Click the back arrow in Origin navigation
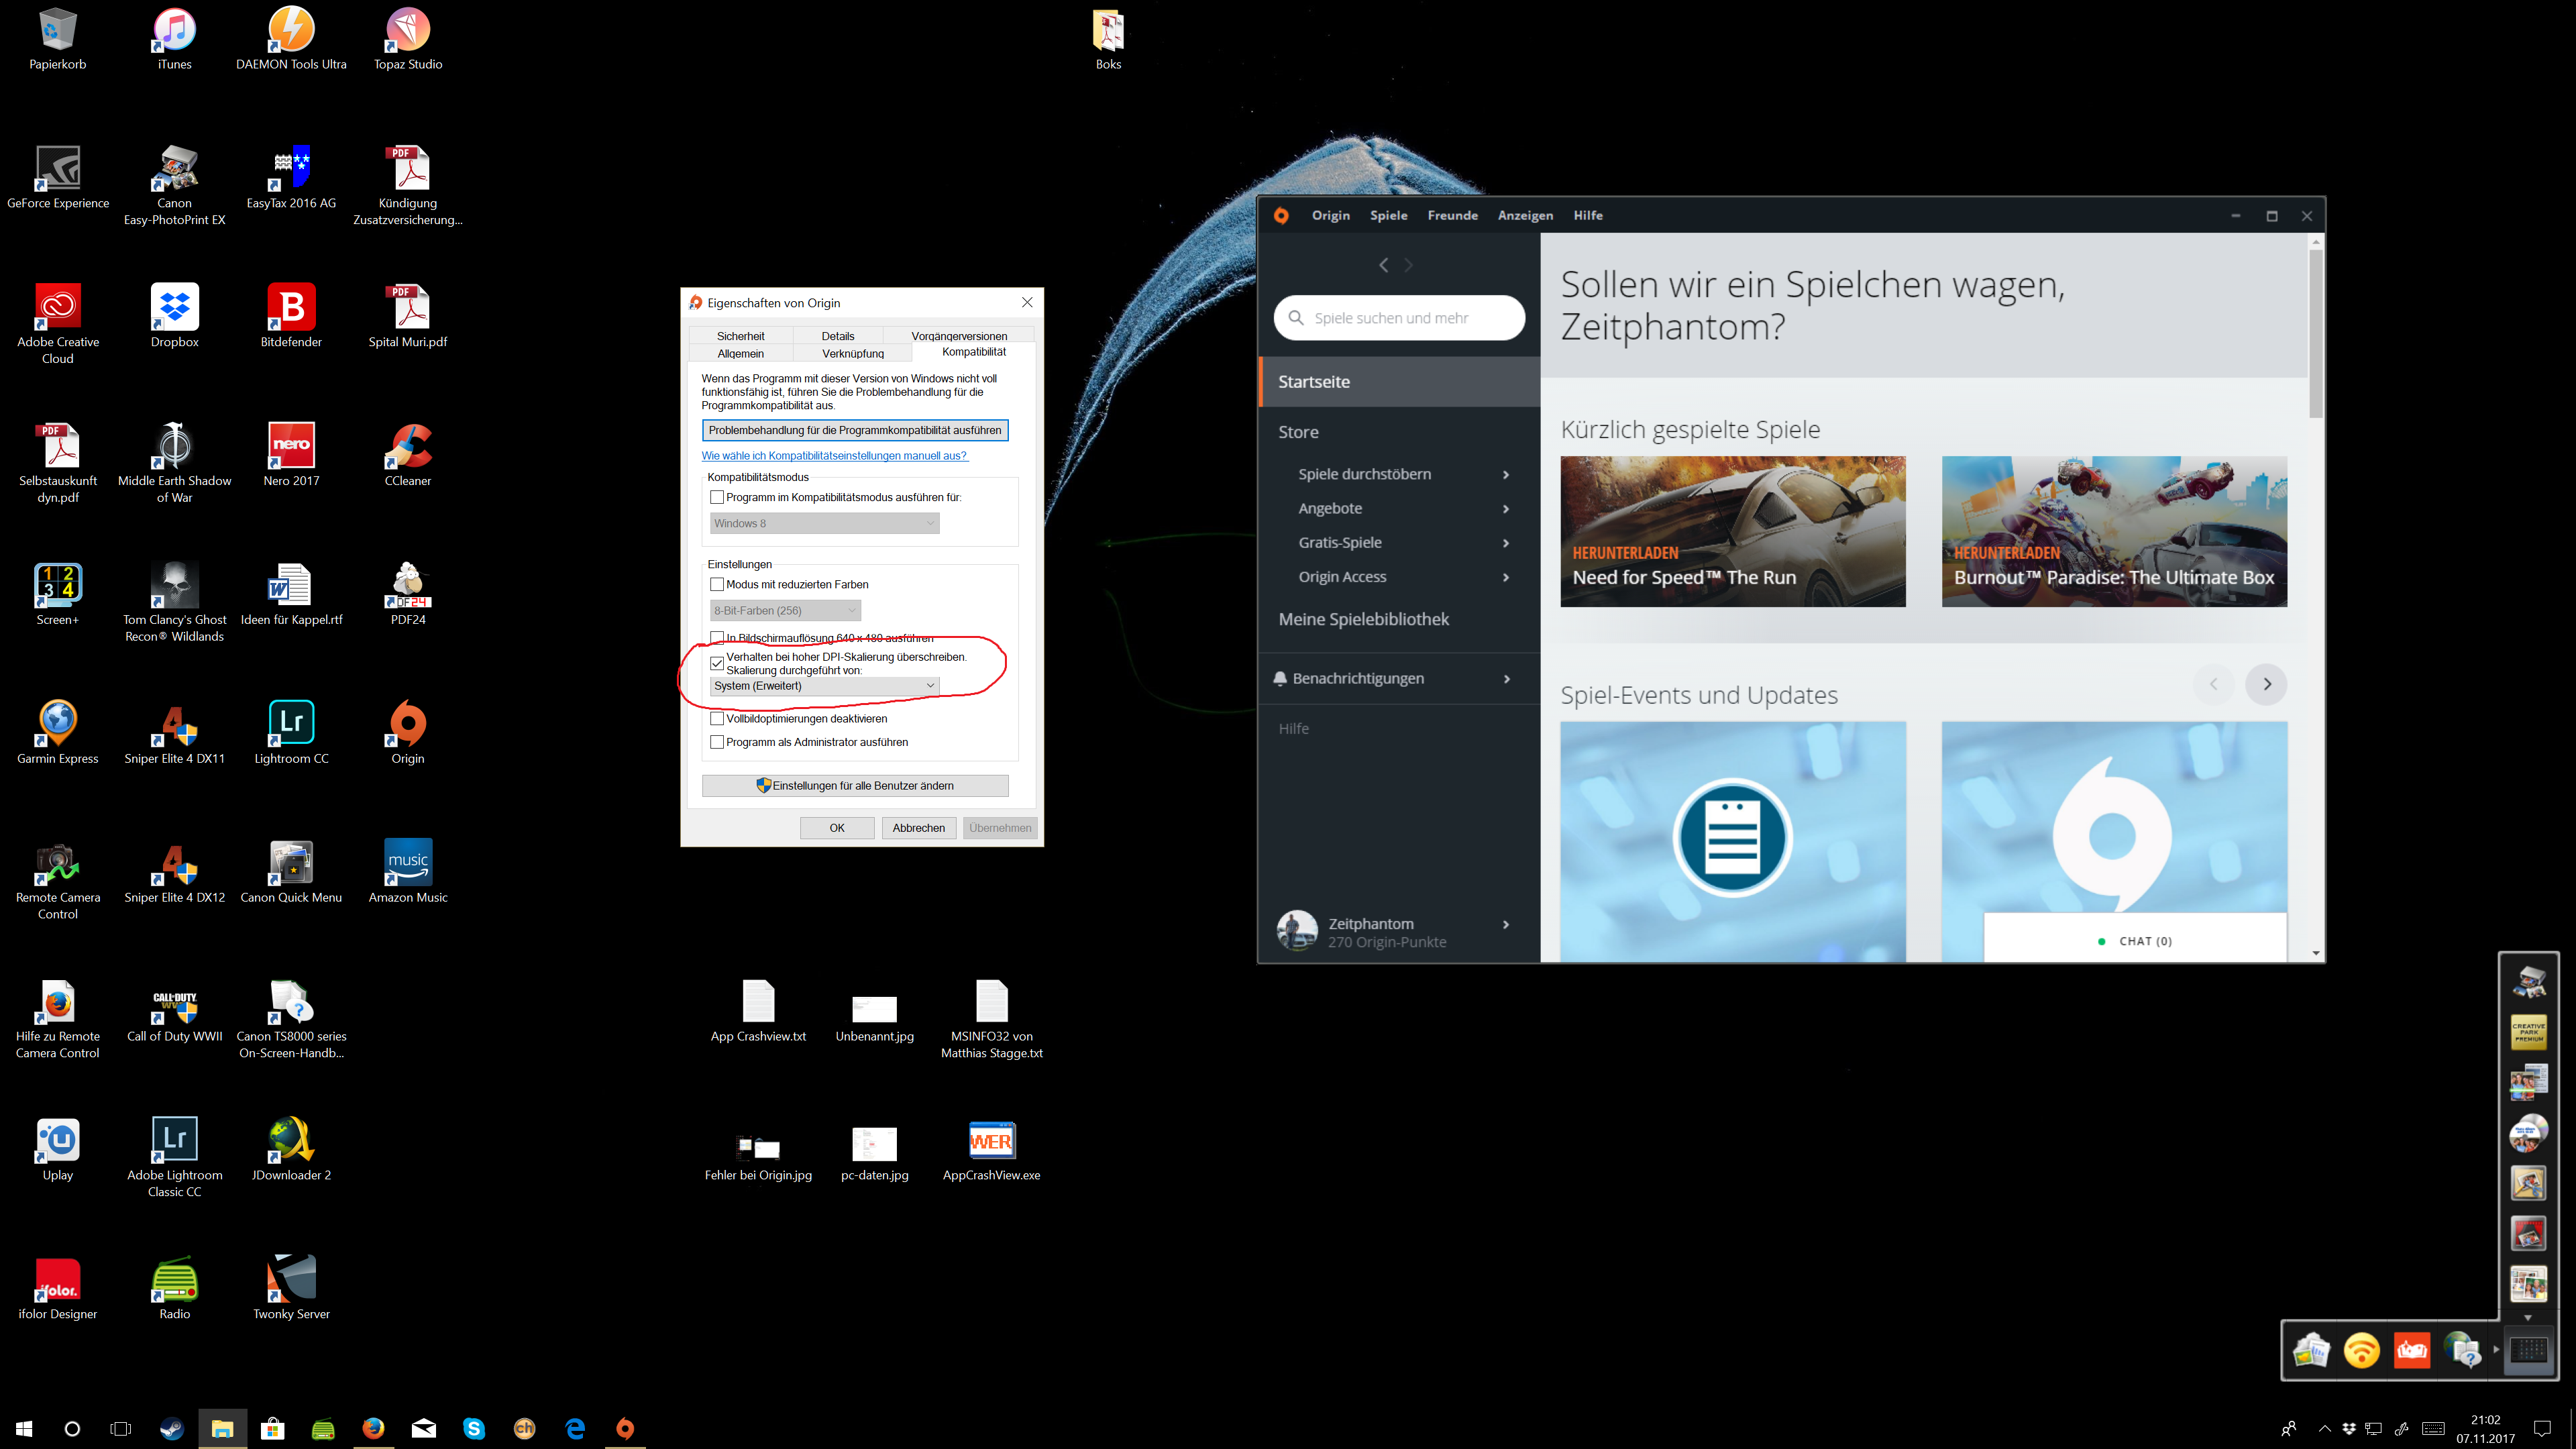Viewport: 2576px width, 1449px height. (x=1383, y=265)
